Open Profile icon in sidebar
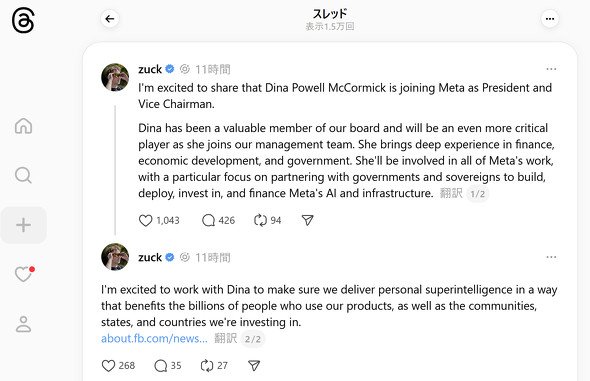Image resolution: width=590 pixels, height=381 pixels. (x=23, y=324)
